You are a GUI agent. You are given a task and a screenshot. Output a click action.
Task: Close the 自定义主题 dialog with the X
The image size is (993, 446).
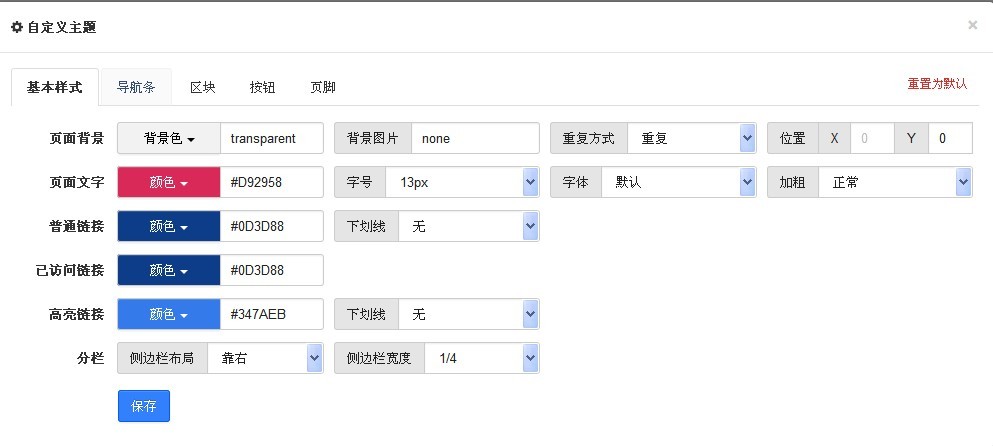(x=972, y=25)
